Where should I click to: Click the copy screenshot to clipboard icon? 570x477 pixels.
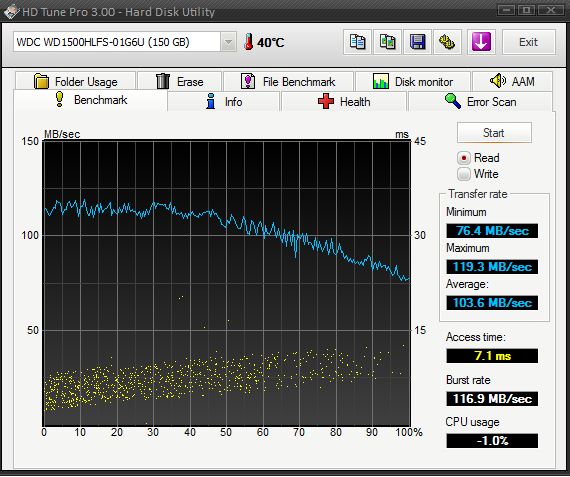coord(388,42)
